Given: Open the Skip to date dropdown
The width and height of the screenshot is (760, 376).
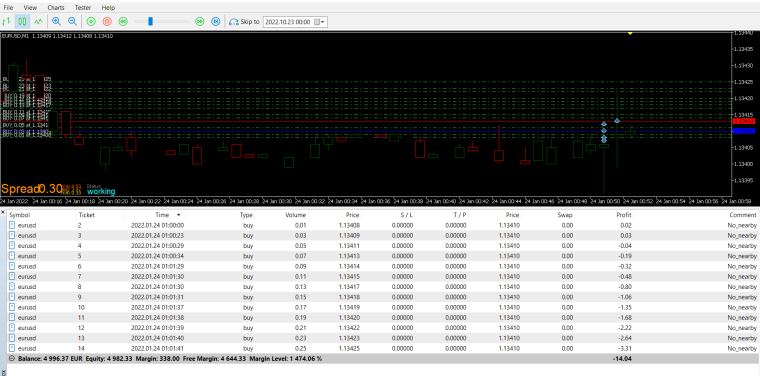Looking at the screenshot, I should (323, 22).
